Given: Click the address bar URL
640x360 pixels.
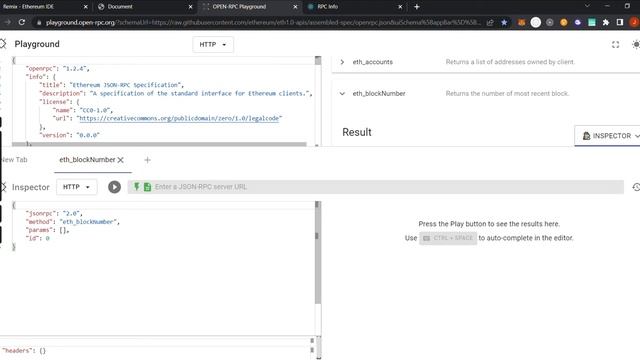Looking at the screenshot, I should (263, 22).
